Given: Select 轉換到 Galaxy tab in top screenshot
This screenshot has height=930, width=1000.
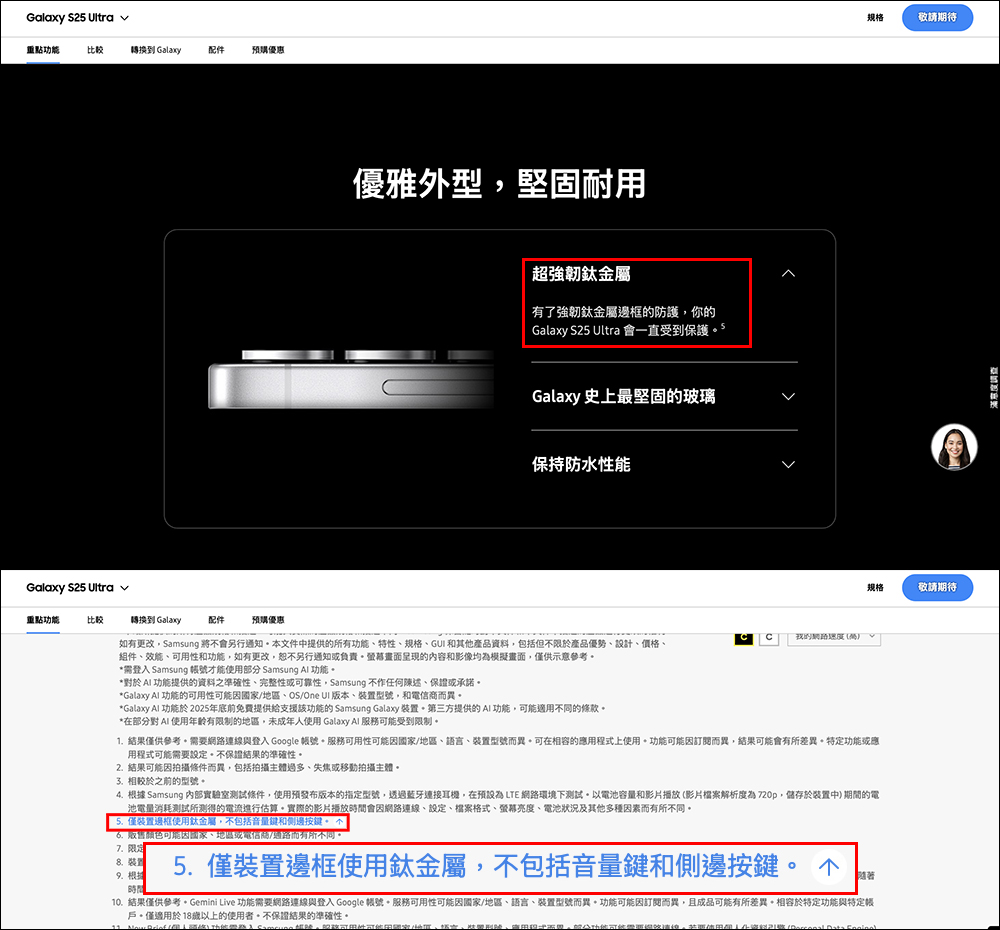Looking at the screenshot, I should (156, 50).
